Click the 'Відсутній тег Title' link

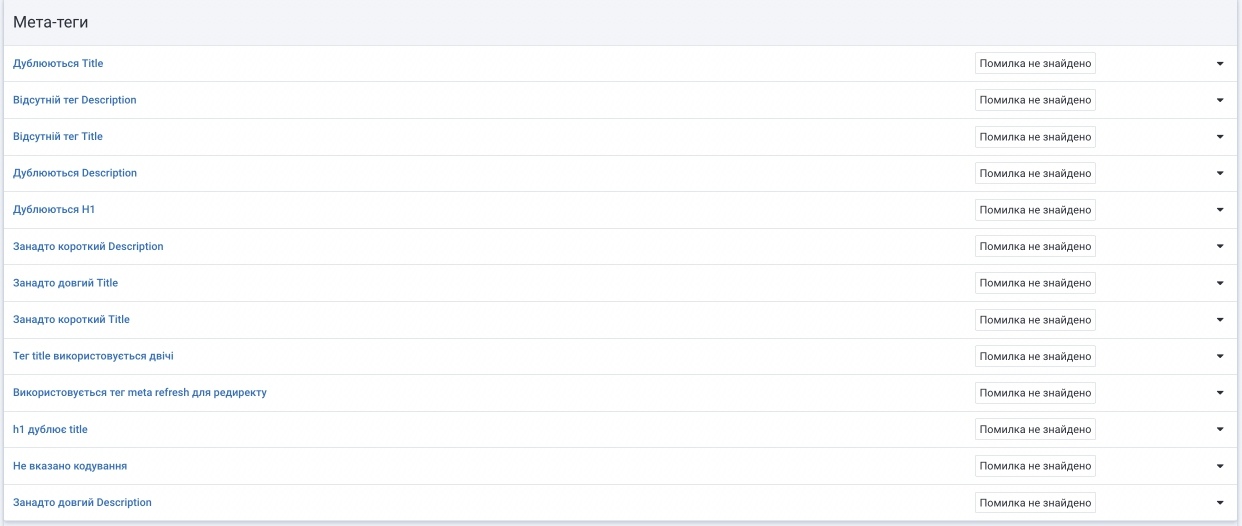tap(58, 137)
